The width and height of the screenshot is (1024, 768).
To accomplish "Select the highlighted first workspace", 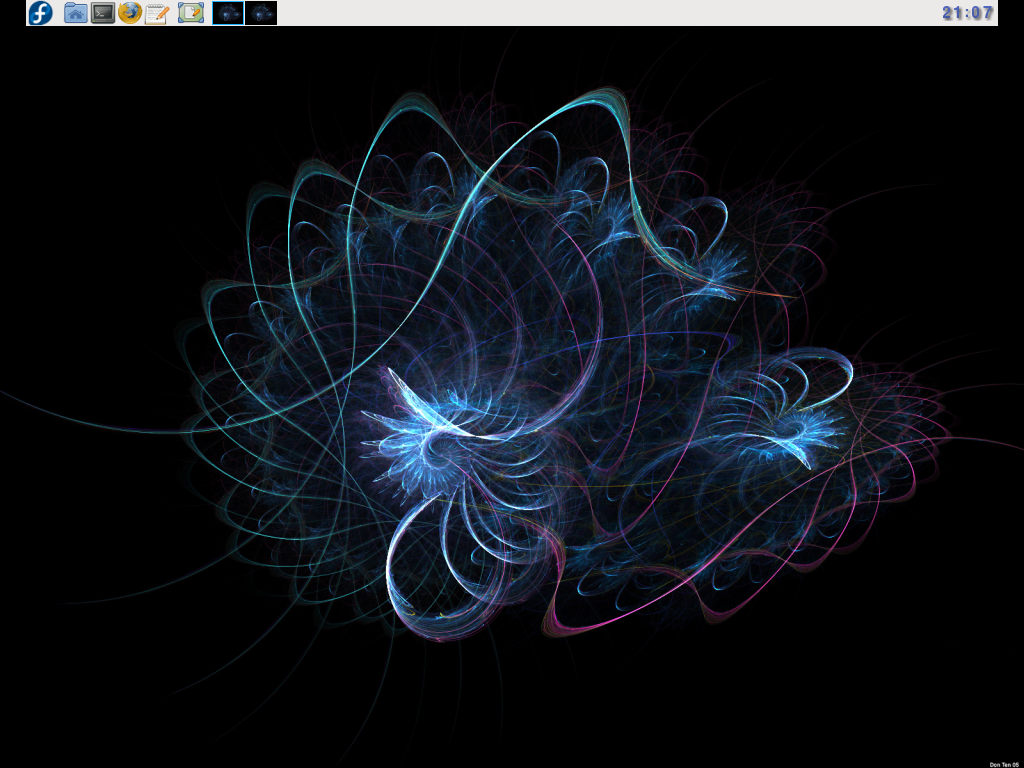I will [x=227, y=13].
